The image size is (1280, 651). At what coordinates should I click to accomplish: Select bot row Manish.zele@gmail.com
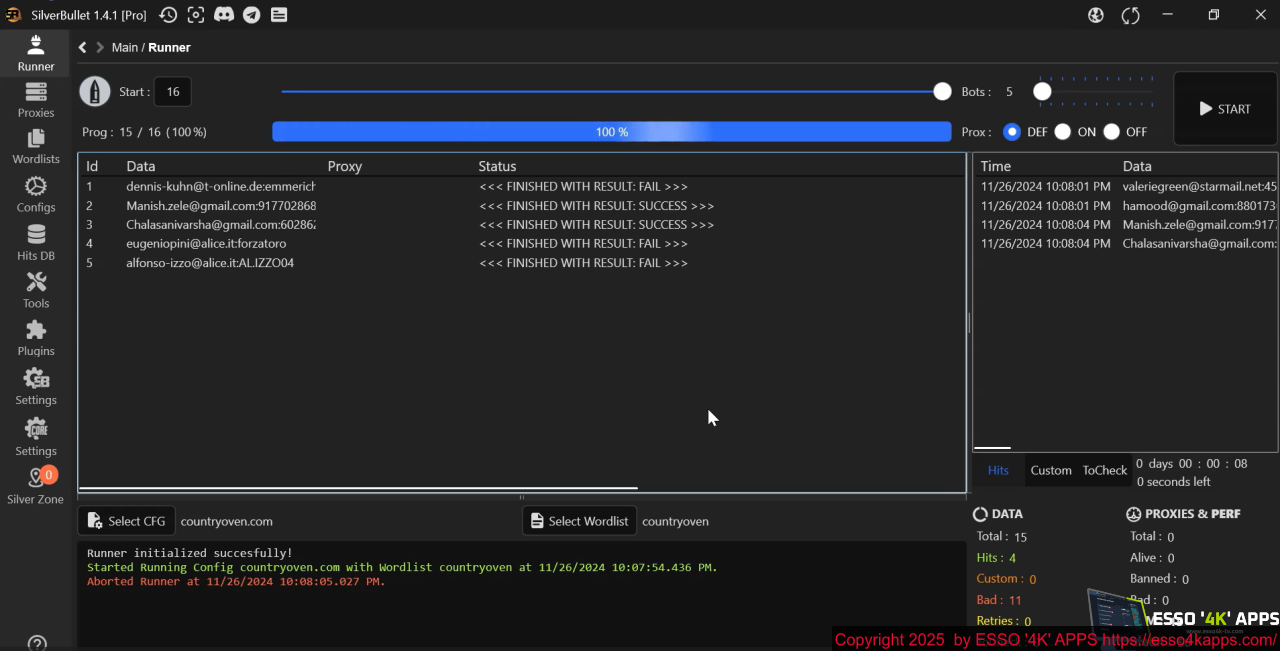(521, 206)
